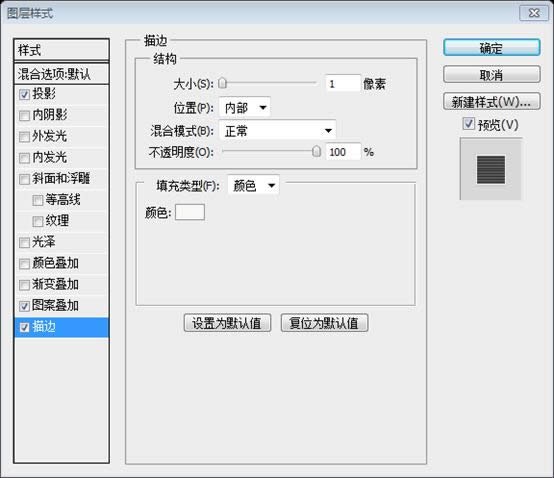
Task: Uncheck the 图案叠加 pattern overlay checkbox
Action: 24,306
